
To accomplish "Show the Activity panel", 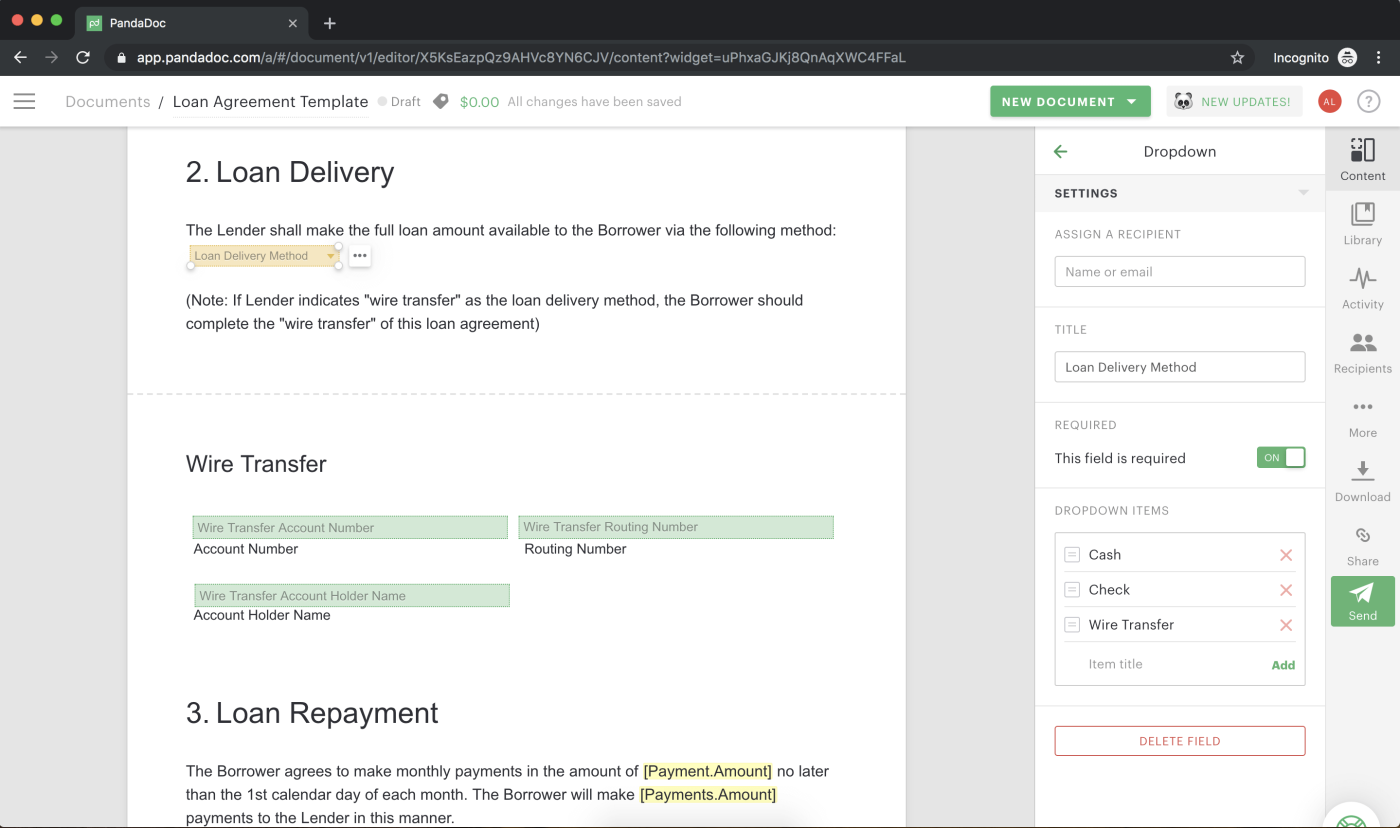I will click(1362, 287).
